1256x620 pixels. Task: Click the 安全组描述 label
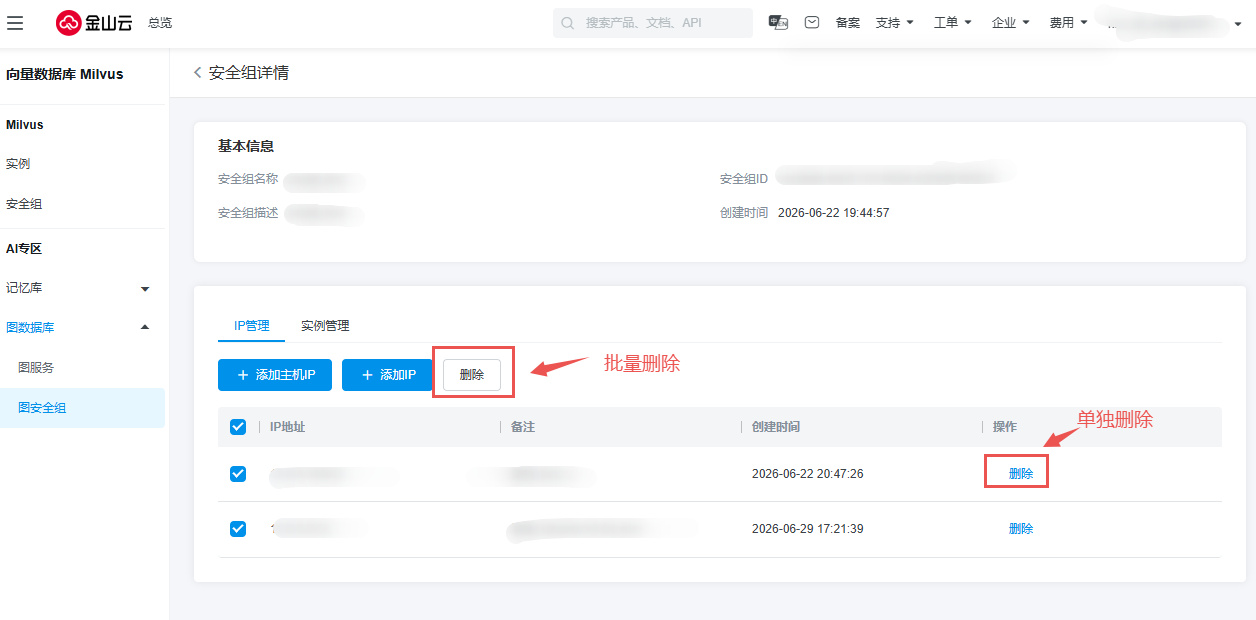coord(248,213)
